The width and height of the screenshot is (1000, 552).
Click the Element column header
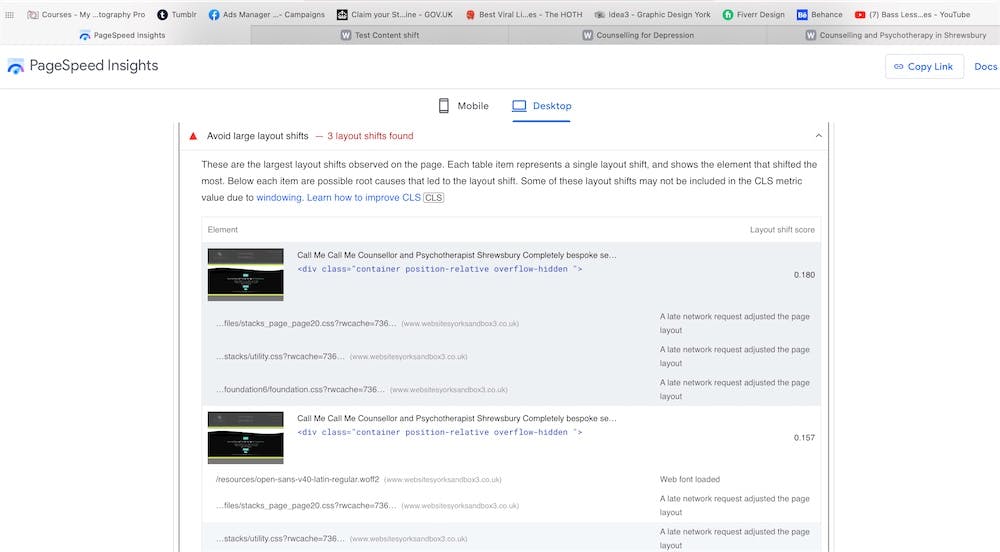223,229
